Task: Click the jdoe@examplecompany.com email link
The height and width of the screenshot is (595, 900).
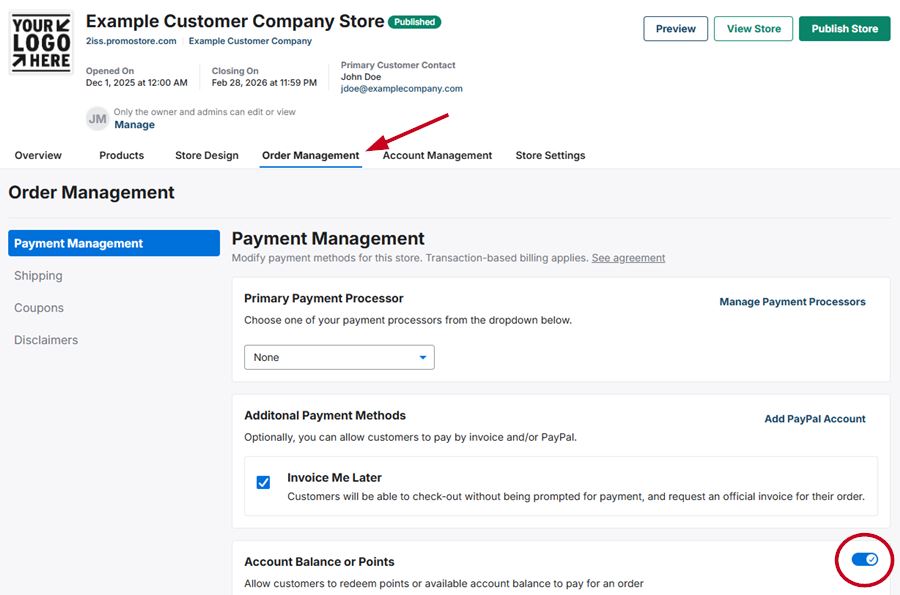Action: (401, 89)
